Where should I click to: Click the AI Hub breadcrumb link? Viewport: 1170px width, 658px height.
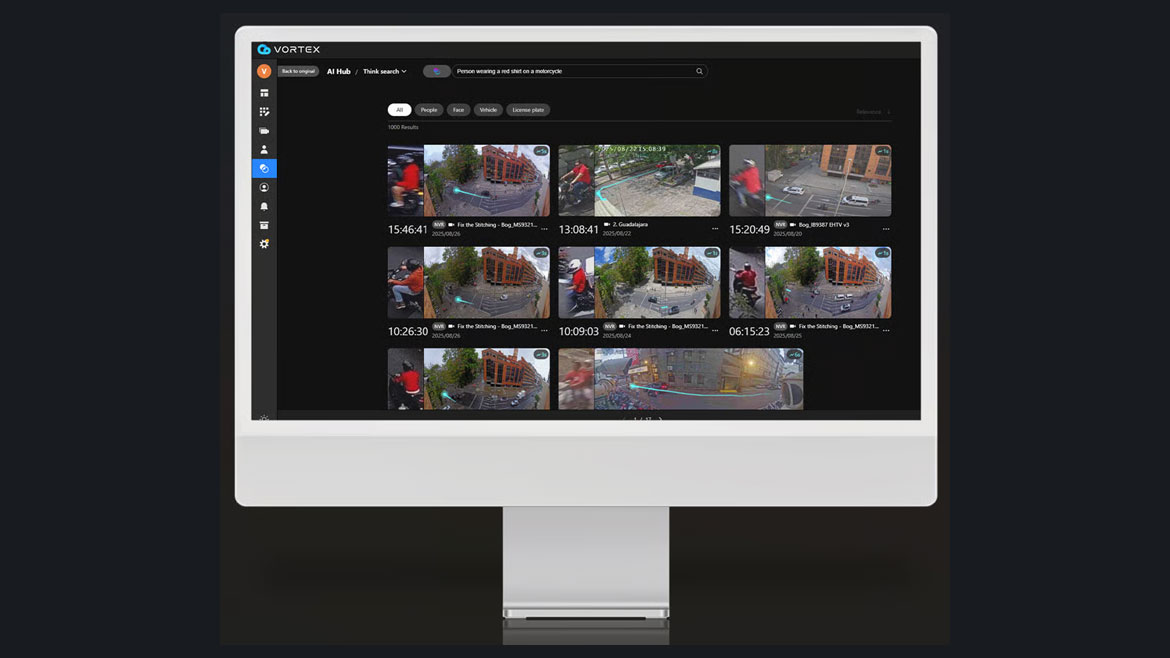(x=338, y=72)
